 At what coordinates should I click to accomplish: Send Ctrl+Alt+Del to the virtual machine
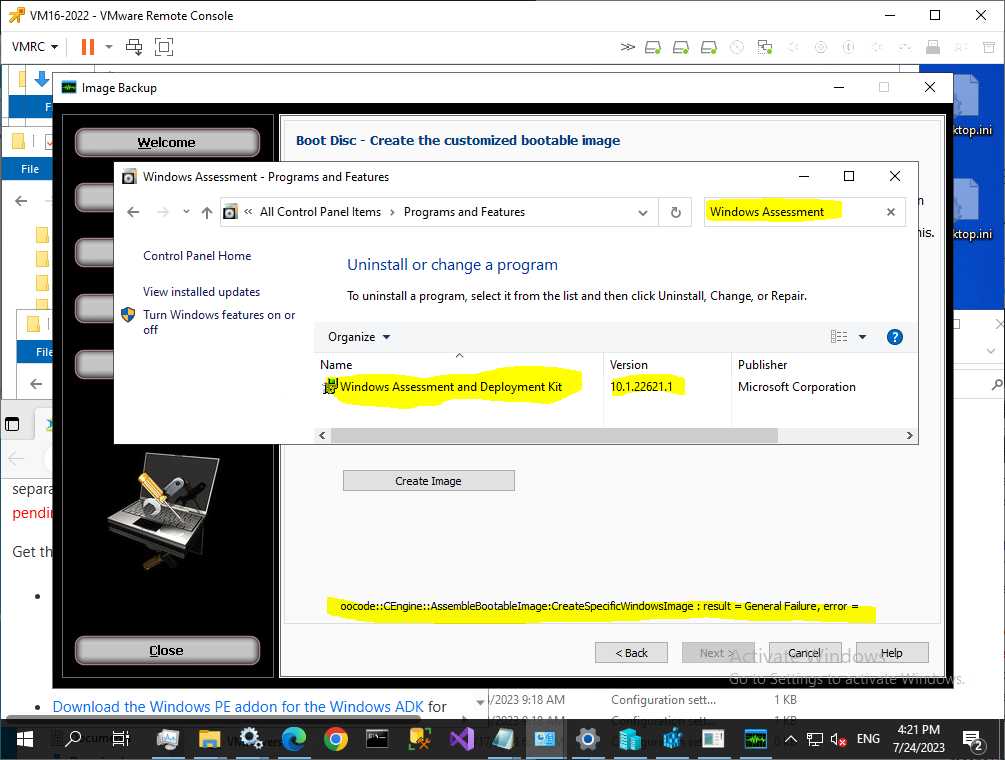[134, 47]
